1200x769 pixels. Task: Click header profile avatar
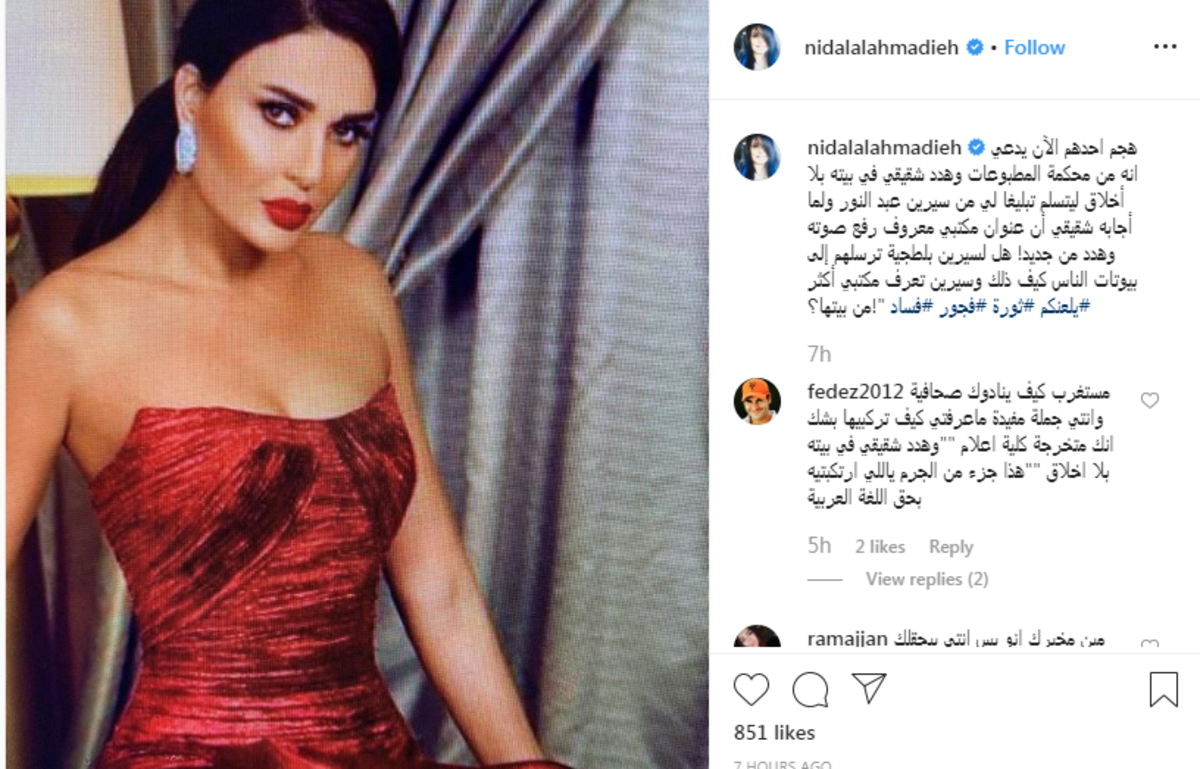point(757,47)
